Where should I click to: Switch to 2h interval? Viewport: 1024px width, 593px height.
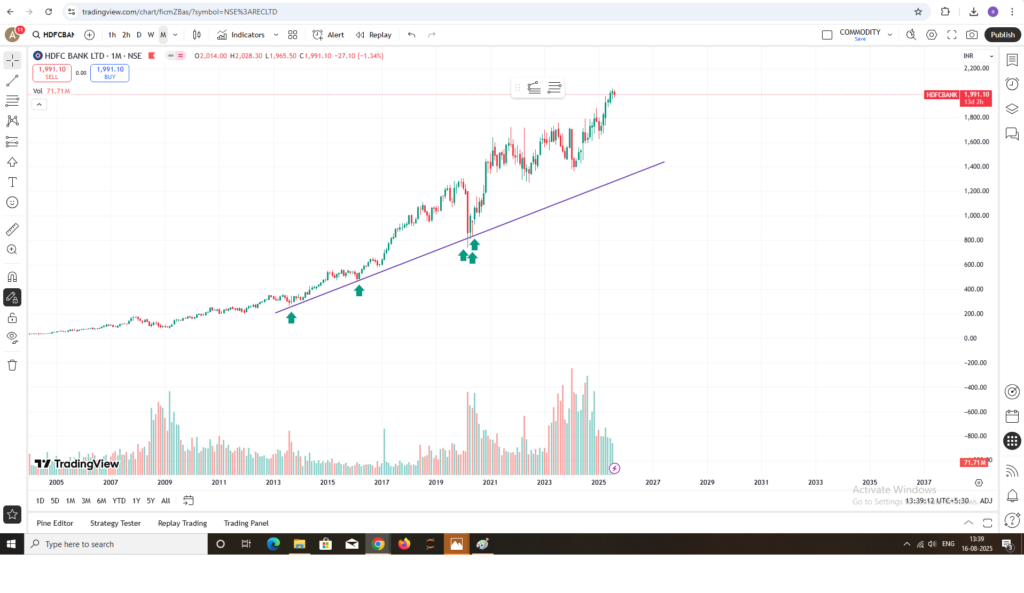[126, 35]
